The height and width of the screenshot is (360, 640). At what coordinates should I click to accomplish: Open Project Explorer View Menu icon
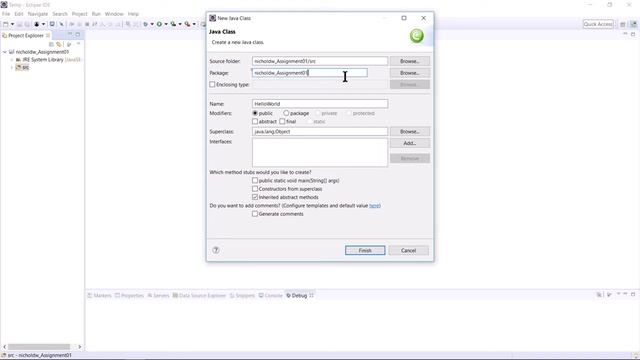coord(78,44)
